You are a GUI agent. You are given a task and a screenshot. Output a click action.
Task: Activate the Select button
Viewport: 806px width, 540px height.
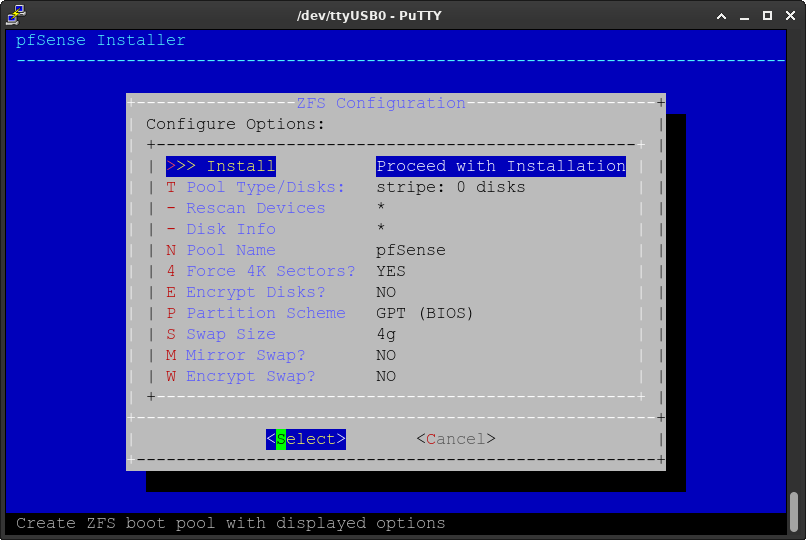point(306,440)
